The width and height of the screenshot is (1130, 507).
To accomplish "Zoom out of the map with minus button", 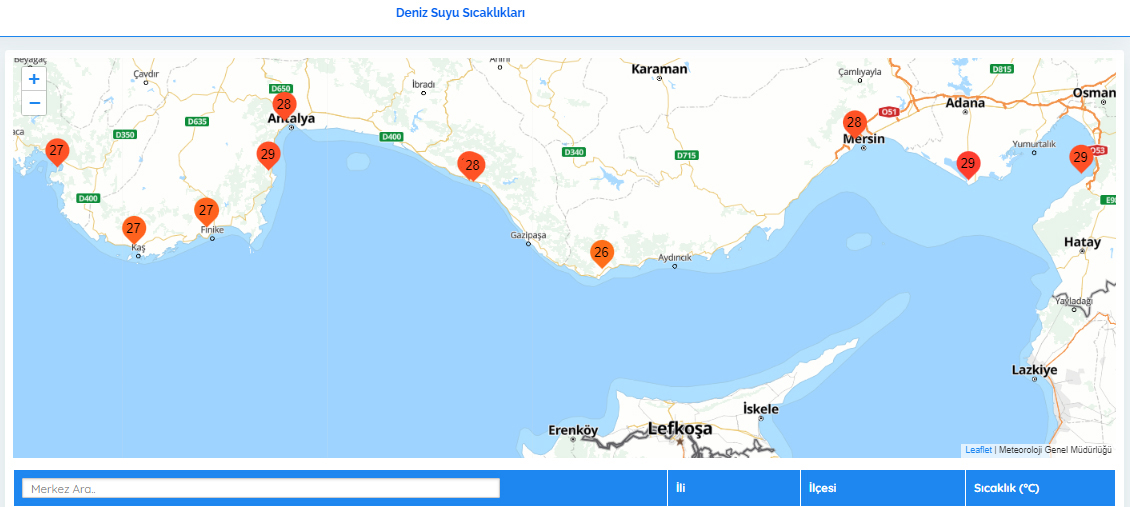I will pos(34,103).
